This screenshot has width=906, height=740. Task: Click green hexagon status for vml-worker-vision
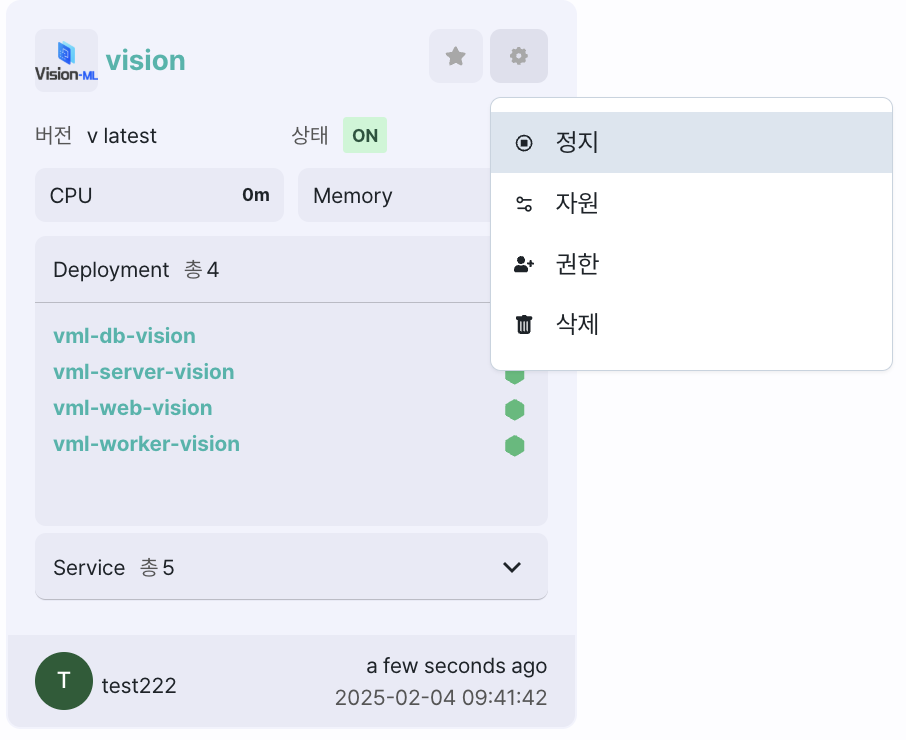pyautogui.click(x=515, y=445)
